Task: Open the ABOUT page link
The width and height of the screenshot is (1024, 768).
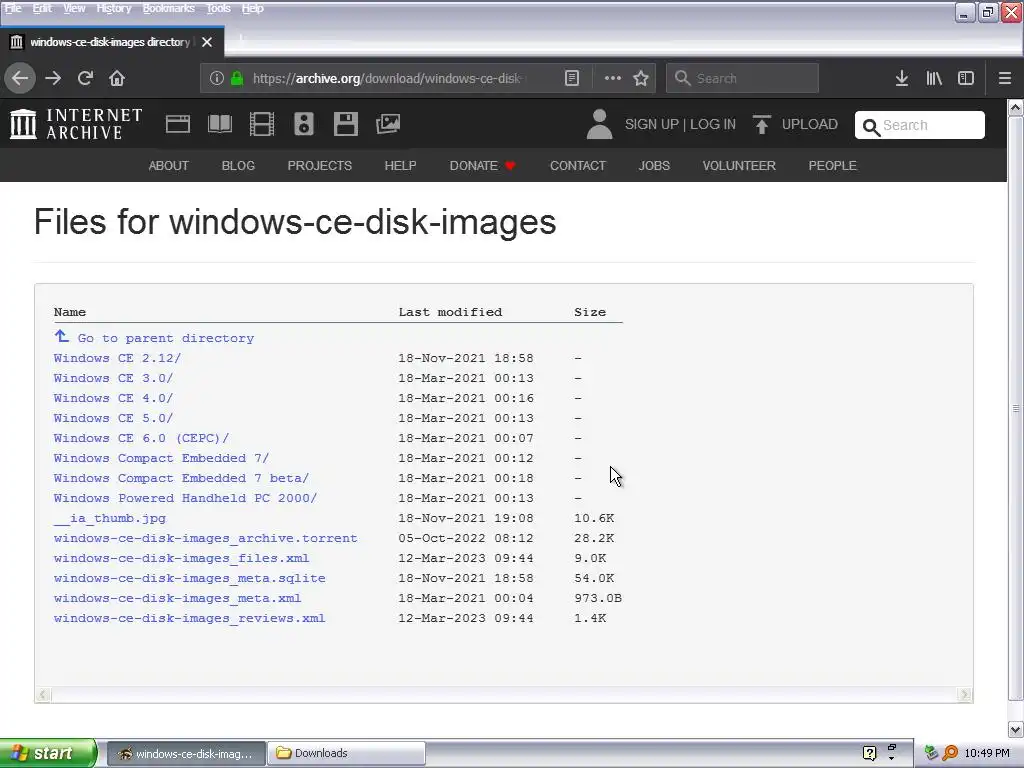Action: (x=168, y=166)
